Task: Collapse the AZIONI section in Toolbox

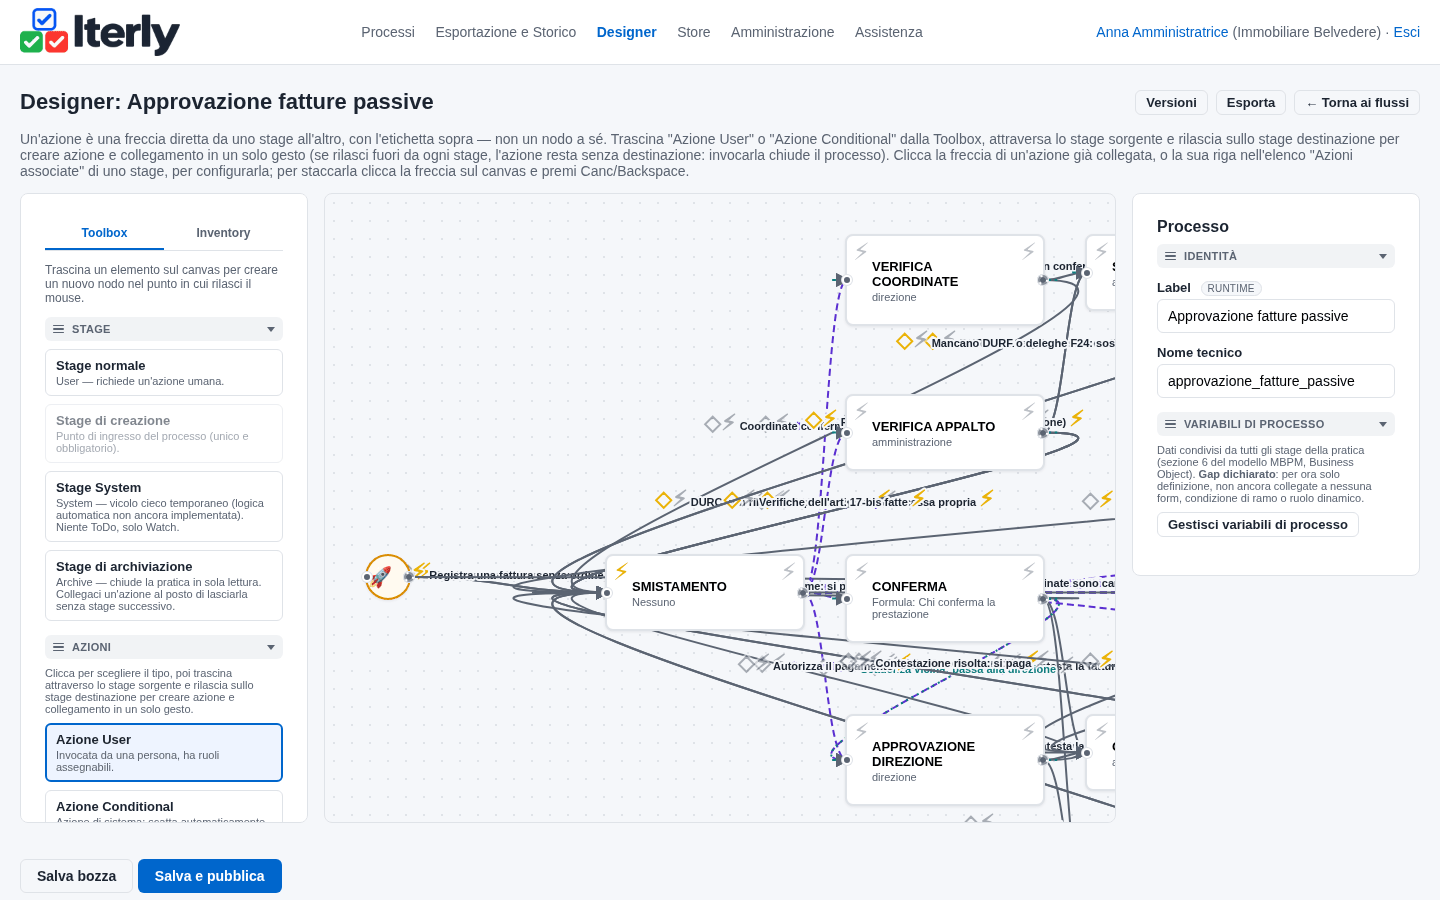Action: point(164,647)
